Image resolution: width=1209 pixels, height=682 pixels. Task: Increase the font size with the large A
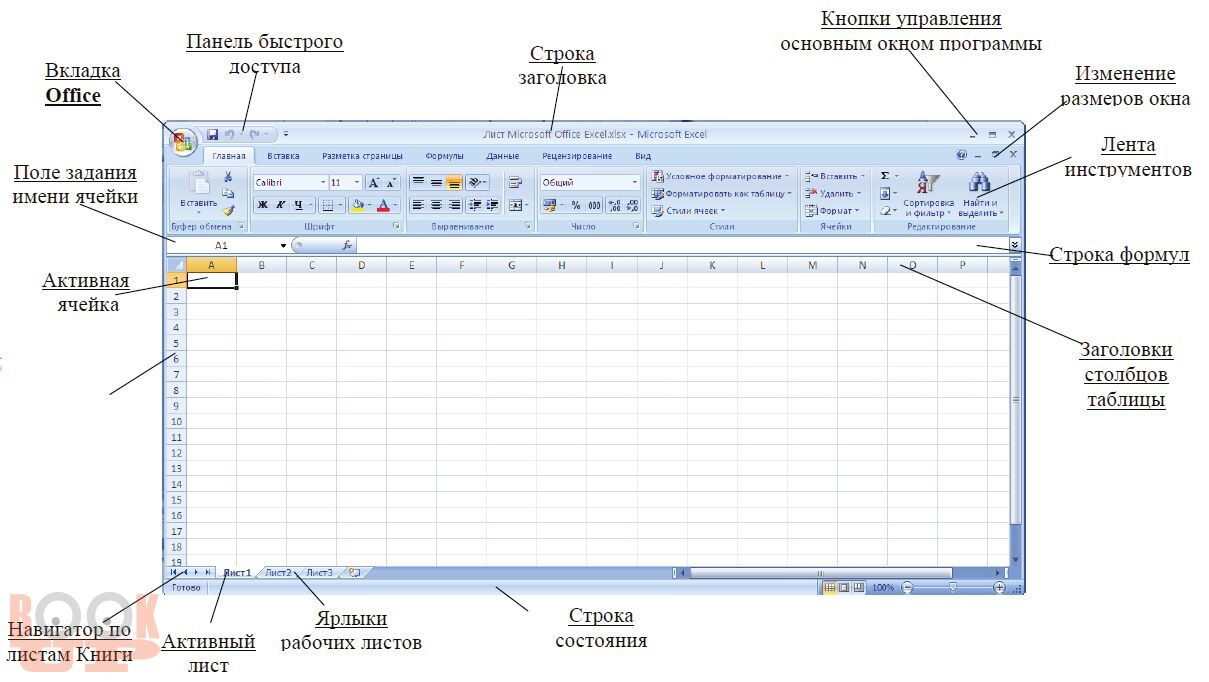pos(373,183)
